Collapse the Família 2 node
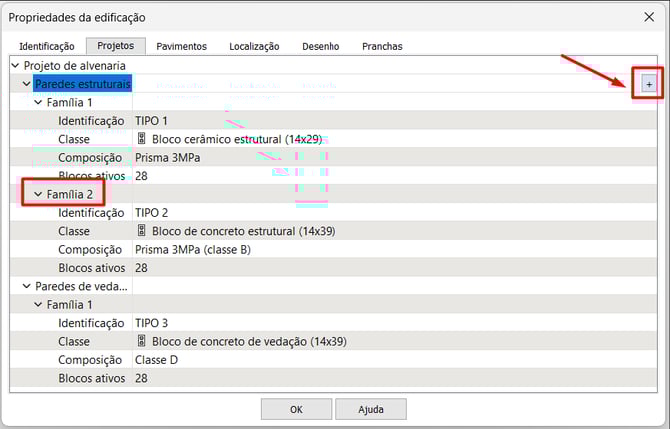 click(39, 194)
